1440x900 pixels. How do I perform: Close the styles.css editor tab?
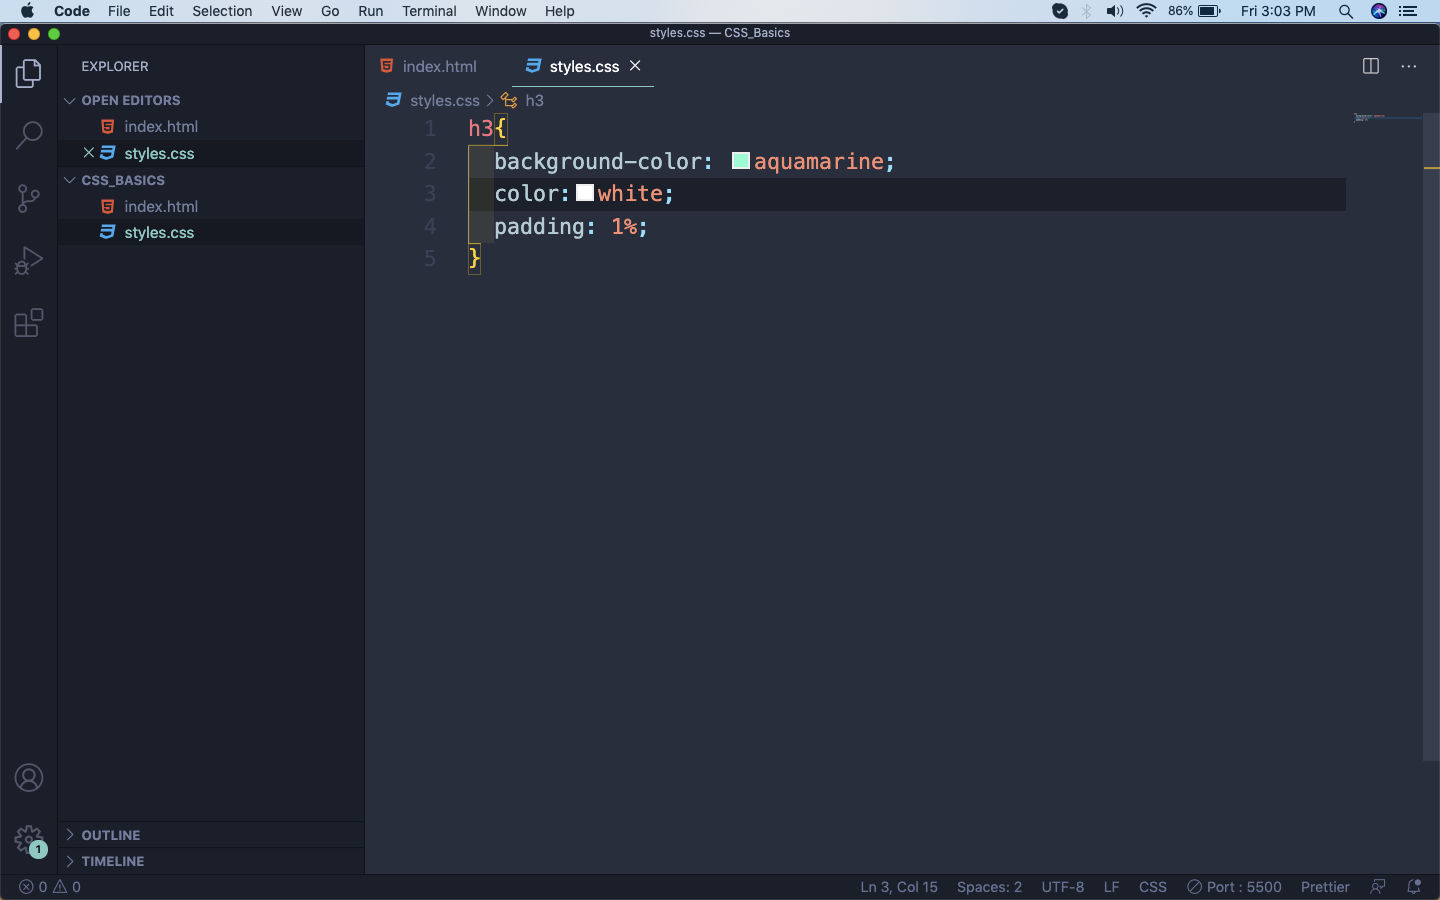click(635, 66)
